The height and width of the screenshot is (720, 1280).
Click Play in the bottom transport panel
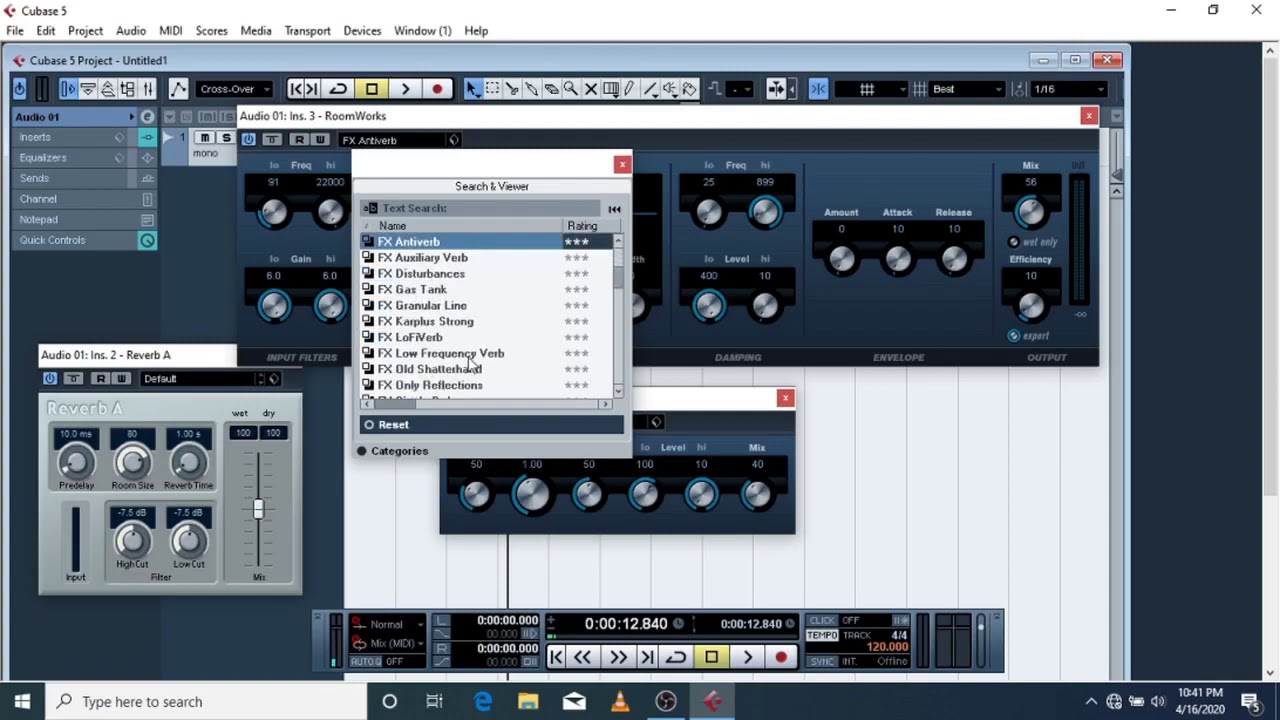[x=747, y=657]
